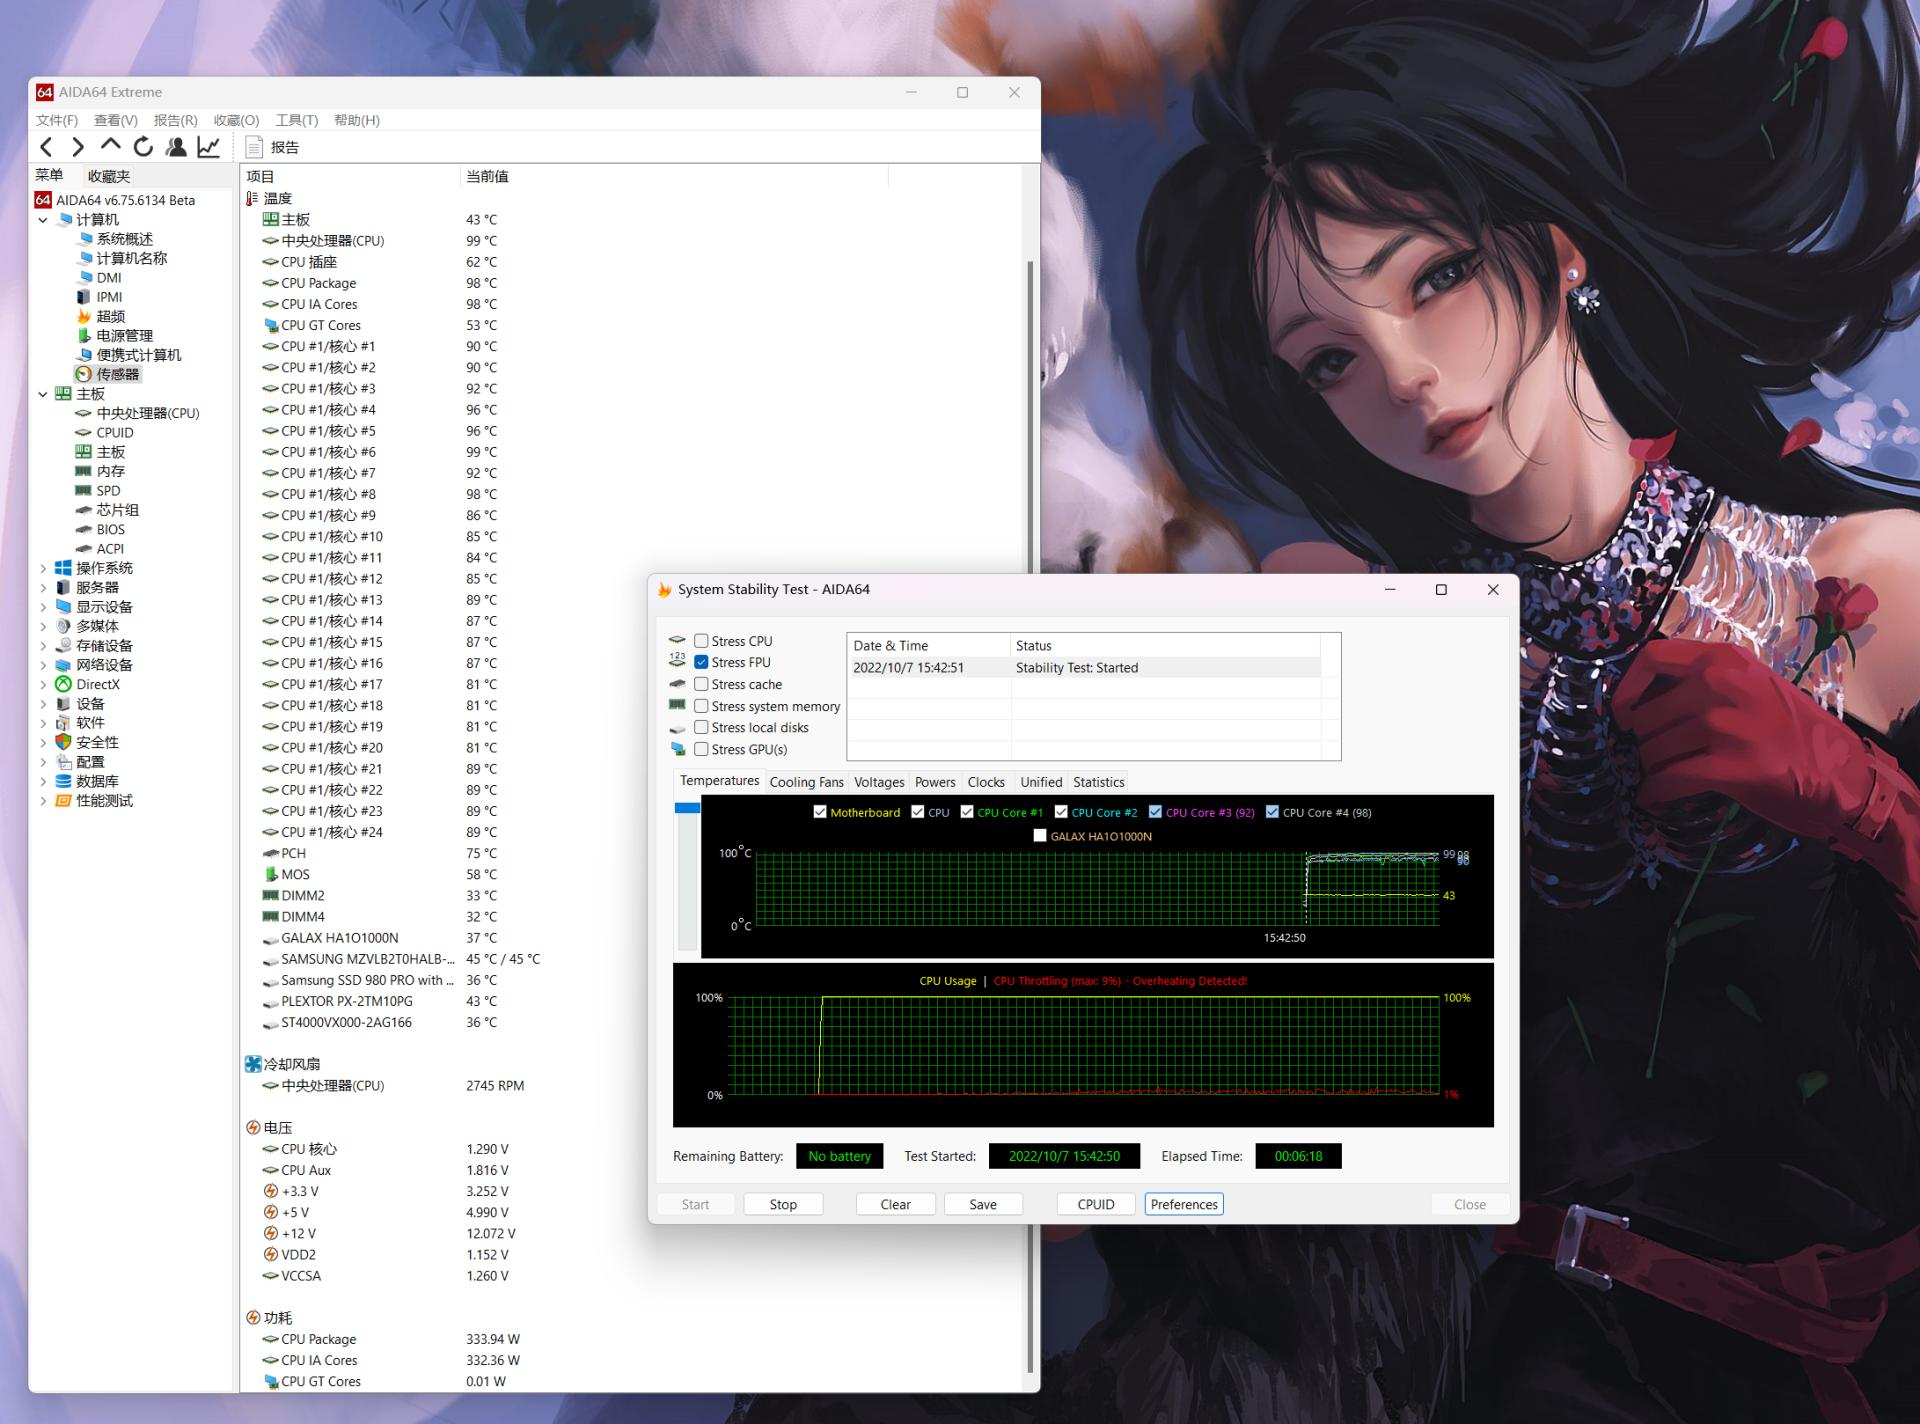The height and width of the screenshot is (1424, 1920).
Task: Click the AIDA64 graph/chart report icon
Action: pyautogui.click(x=211, y=145)
